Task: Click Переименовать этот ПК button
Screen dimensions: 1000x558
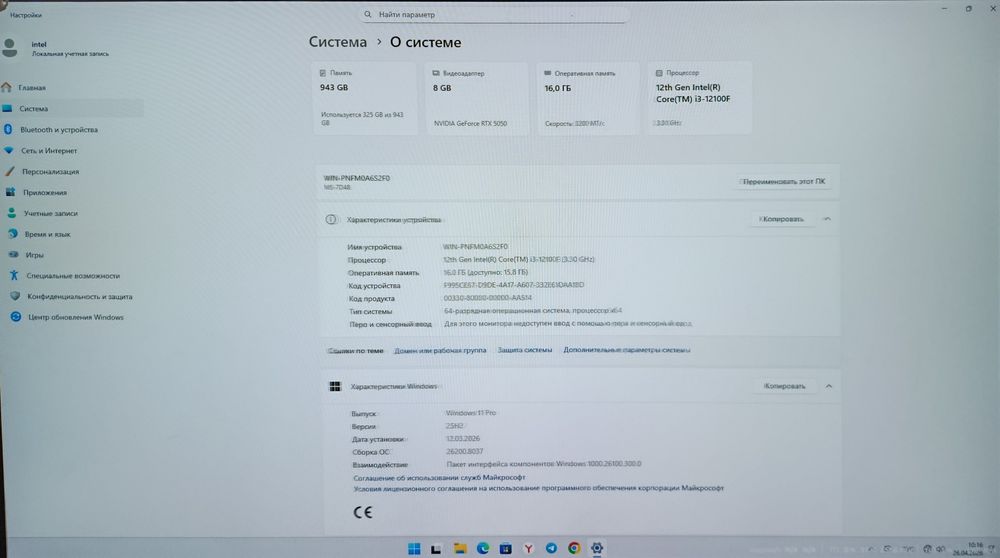Action: 783,182
